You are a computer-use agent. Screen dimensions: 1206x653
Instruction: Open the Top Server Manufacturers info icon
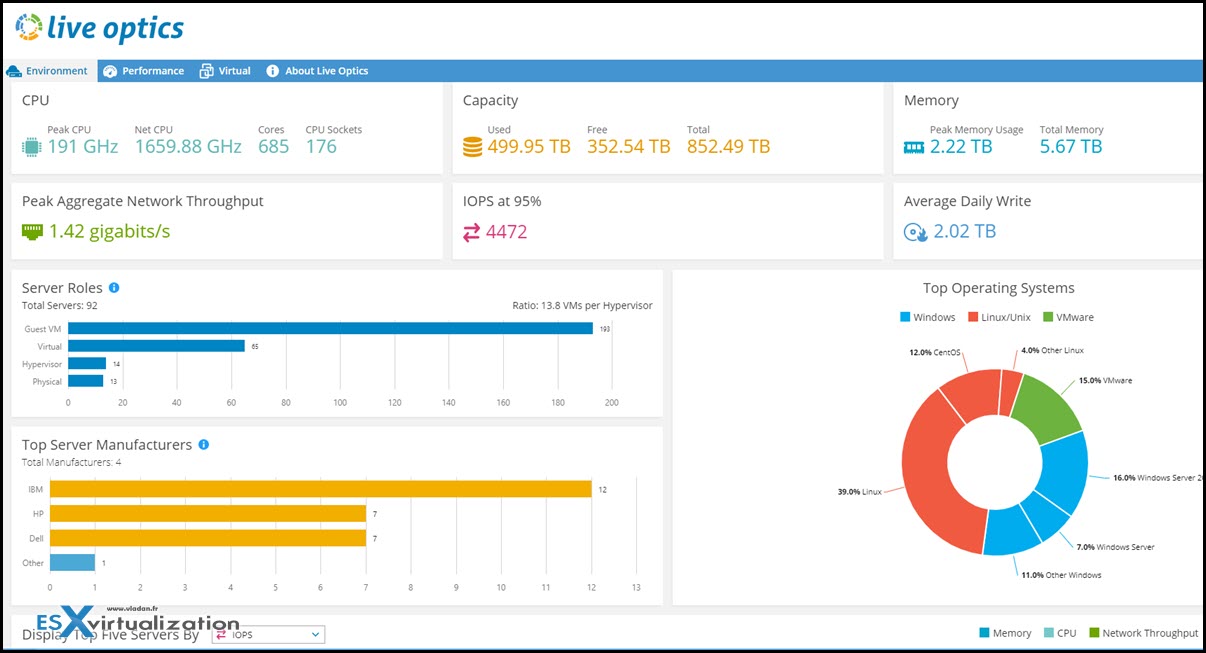click(x=203, y=444)
